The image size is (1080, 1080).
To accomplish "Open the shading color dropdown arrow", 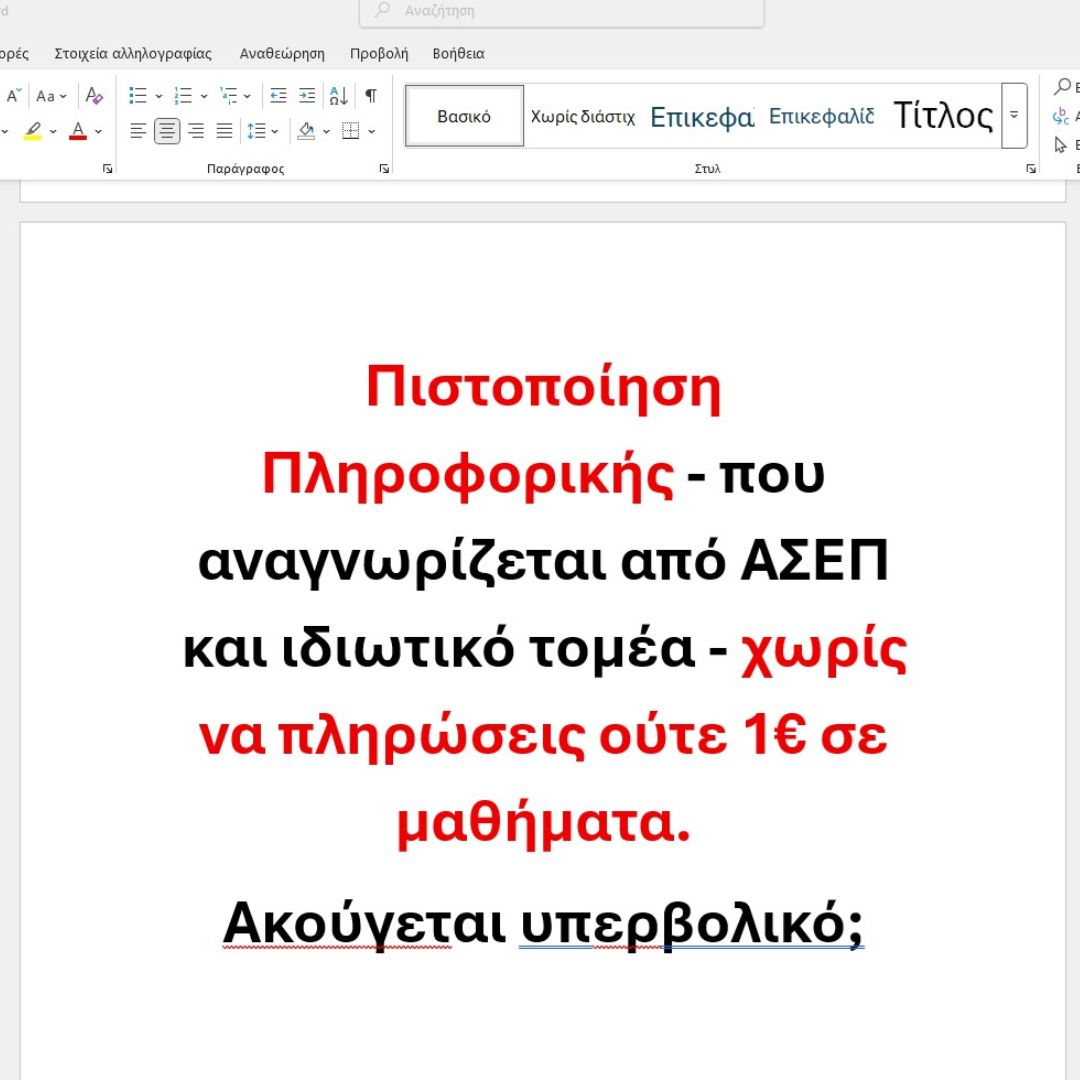I will coord(326,131).
